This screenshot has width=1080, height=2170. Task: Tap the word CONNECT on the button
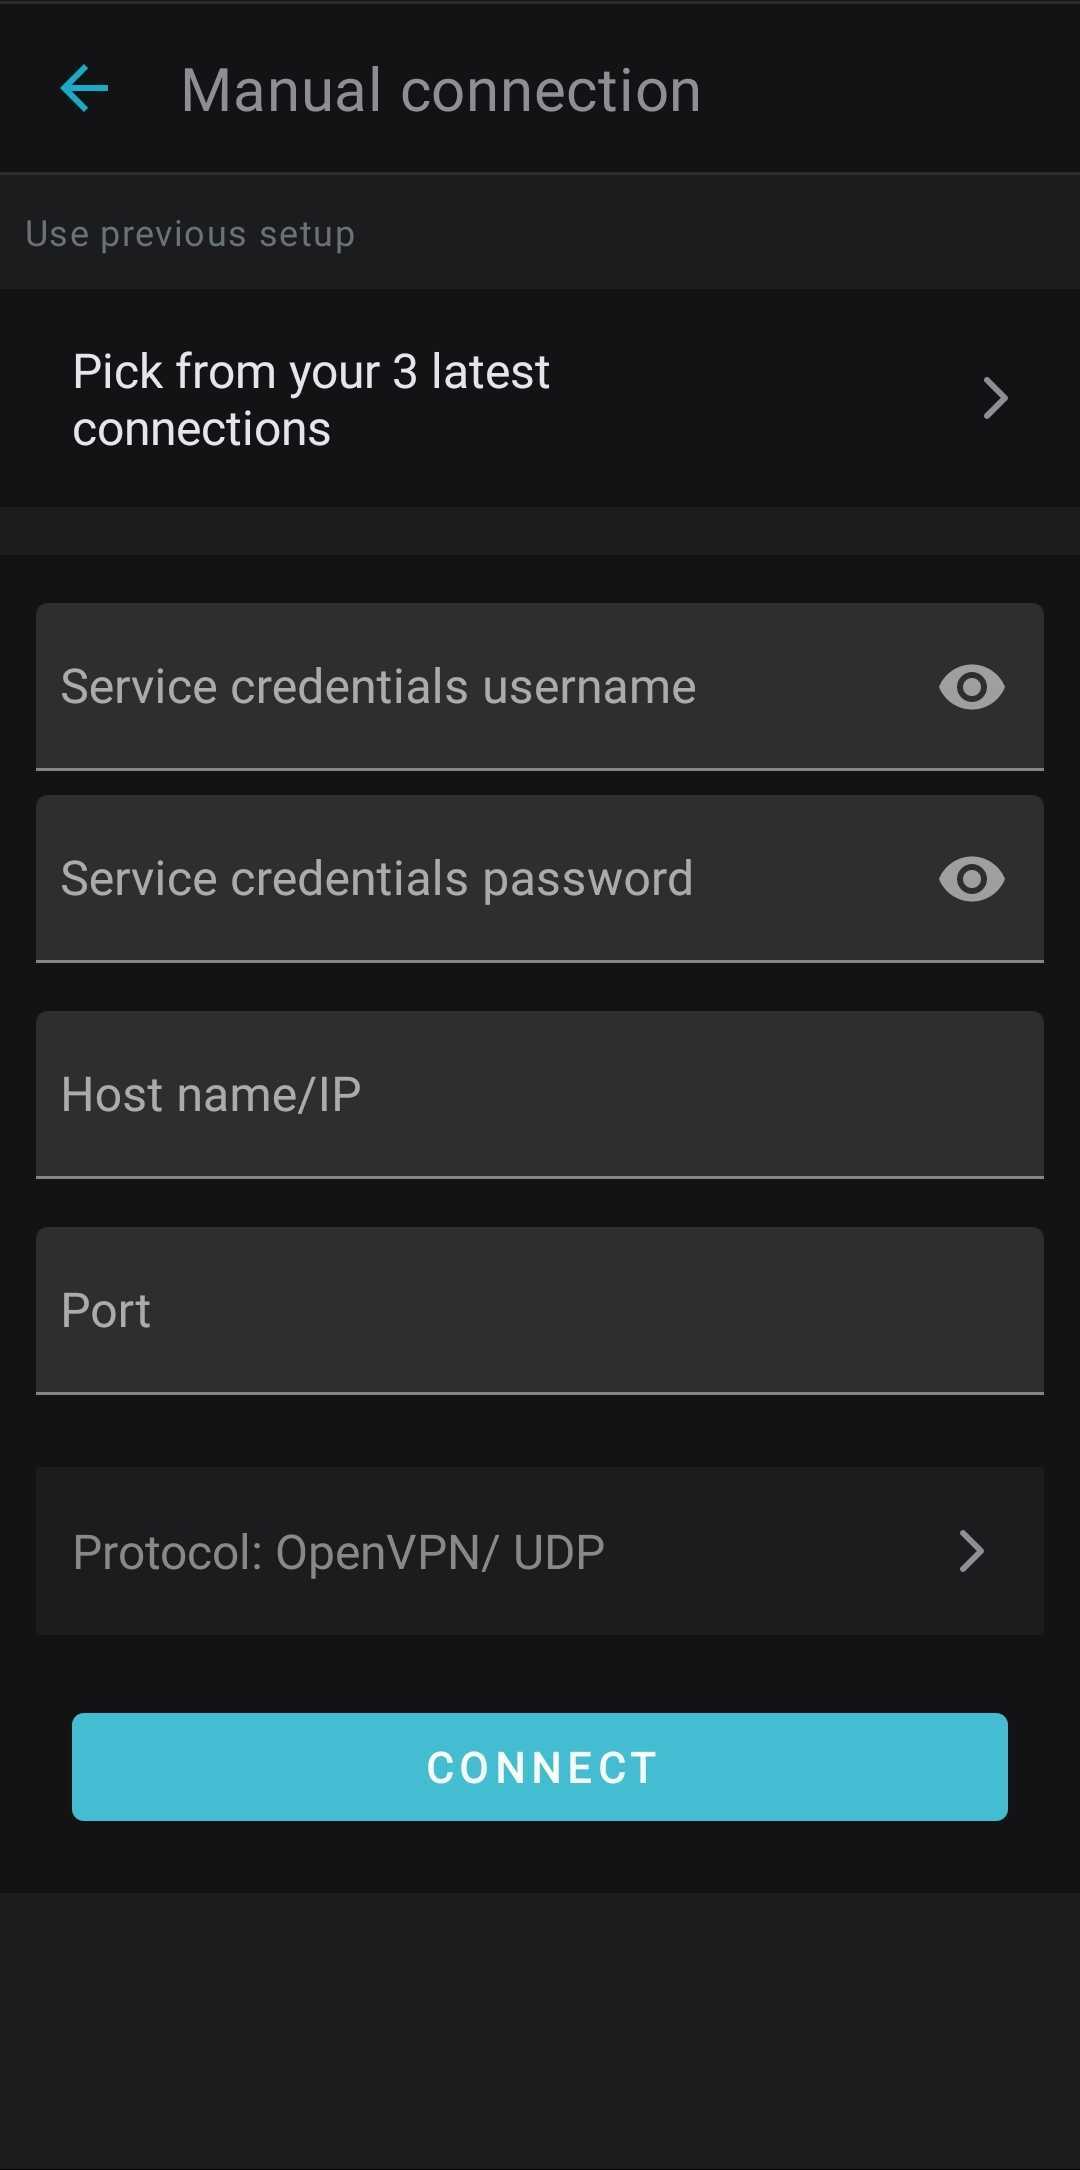point(541,1767)
